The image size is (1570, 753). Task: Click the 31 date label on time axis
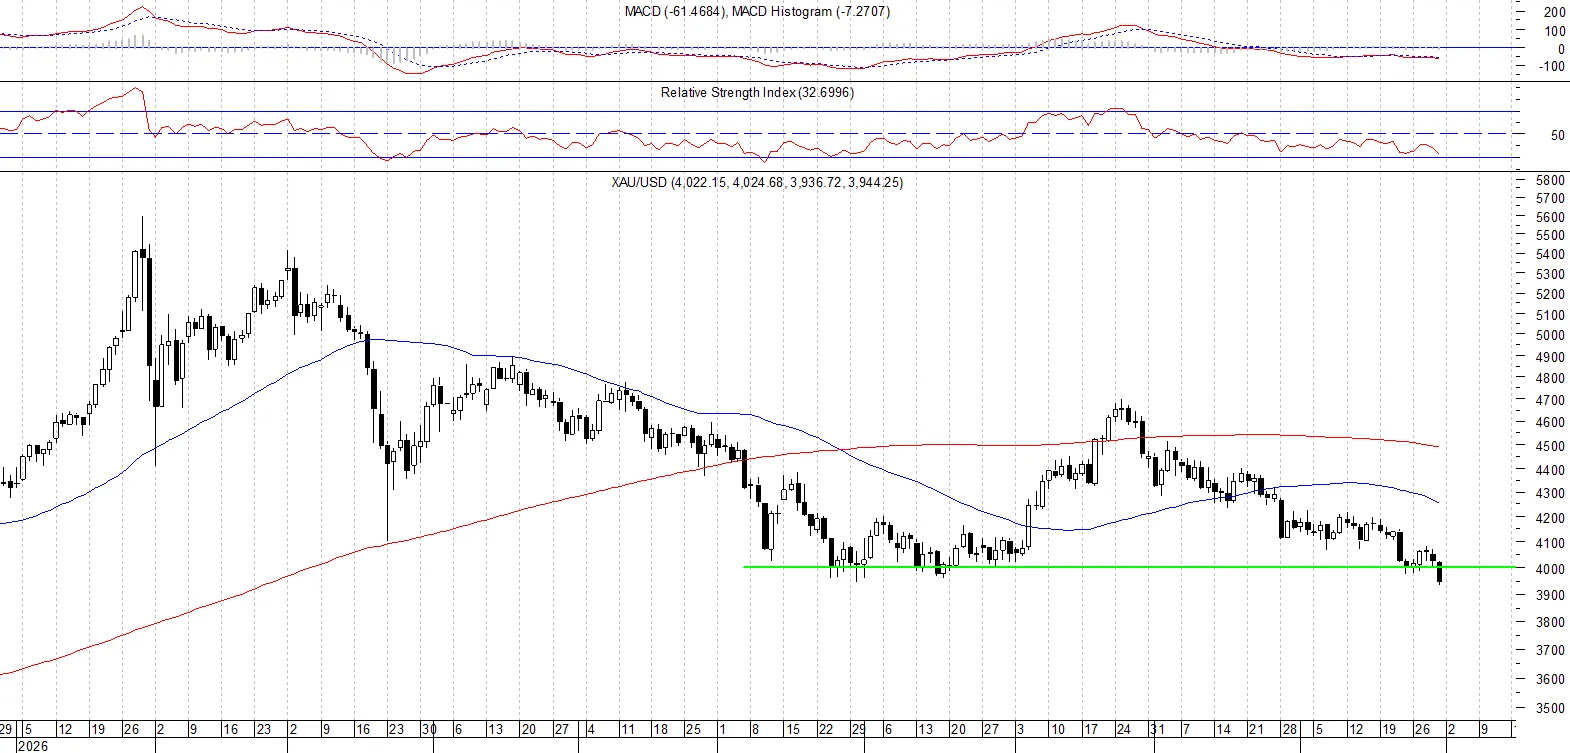1156,730
